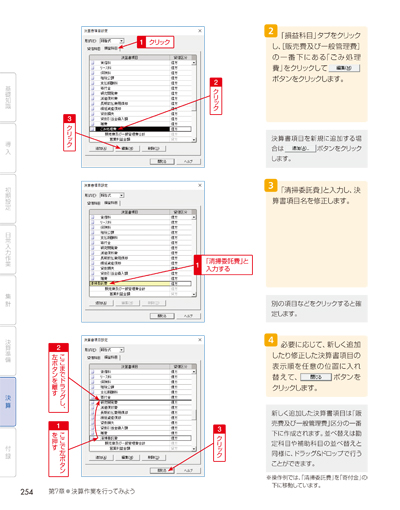Click the 削除(D) button in the top dialog
400x510 pixels.
tap(154, 148)
